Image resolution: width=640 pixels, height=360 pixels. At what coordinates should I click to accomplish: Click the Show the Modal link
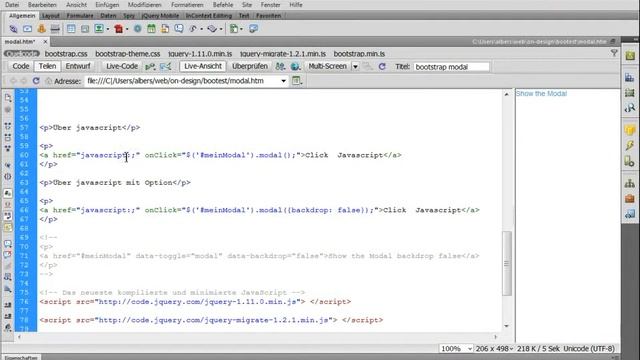click(x=541, y=93)
